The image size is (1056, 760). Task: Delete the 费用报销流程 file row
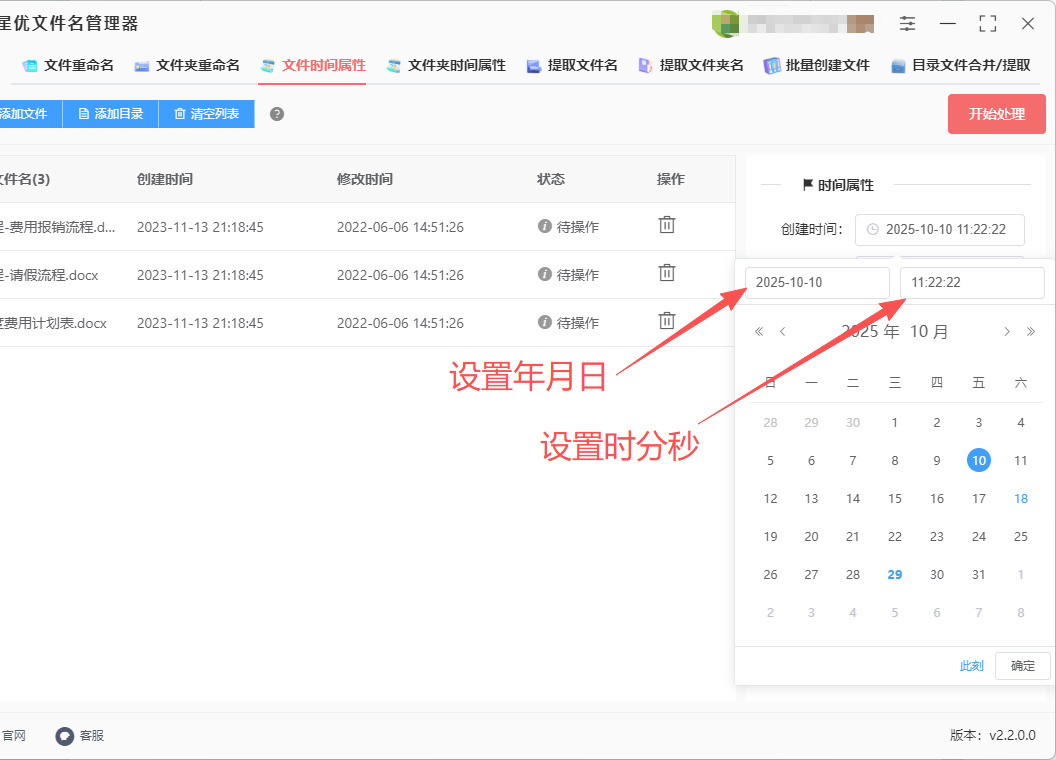[x=667, y=226]
